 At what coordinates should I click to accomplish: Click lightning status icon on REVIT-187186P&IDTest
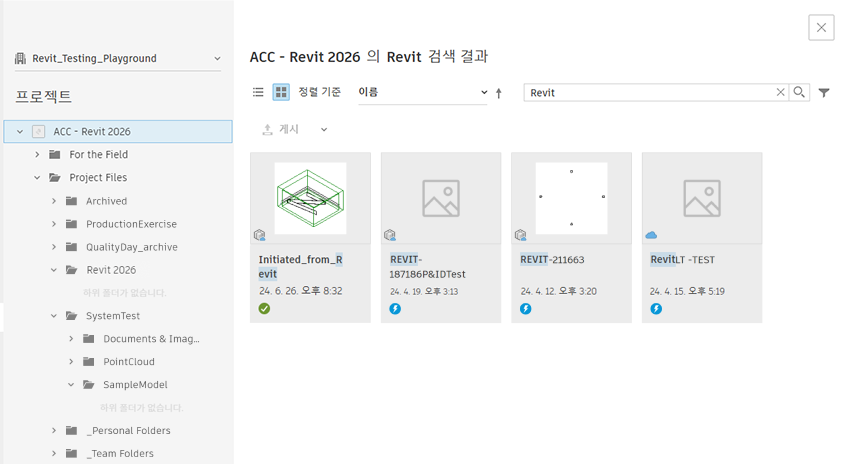395,309
